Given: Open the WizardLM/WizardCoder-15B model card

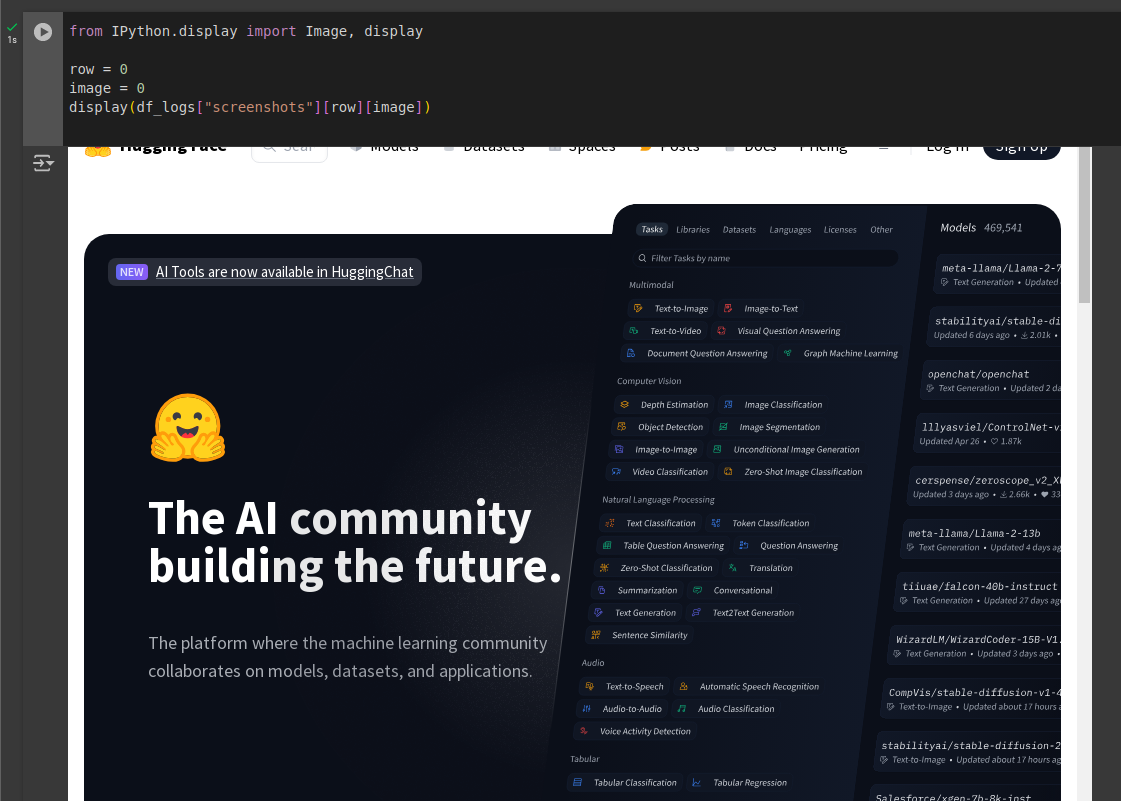Looking at the screenshot, I should tap(975, 646).
